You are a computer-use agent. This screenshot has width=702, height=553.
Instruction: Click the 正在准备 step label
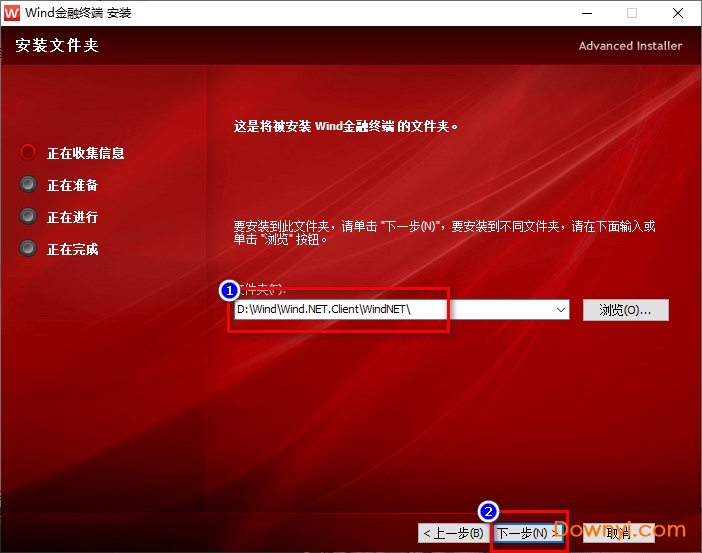pyautogui.click(x=72, y=185)
